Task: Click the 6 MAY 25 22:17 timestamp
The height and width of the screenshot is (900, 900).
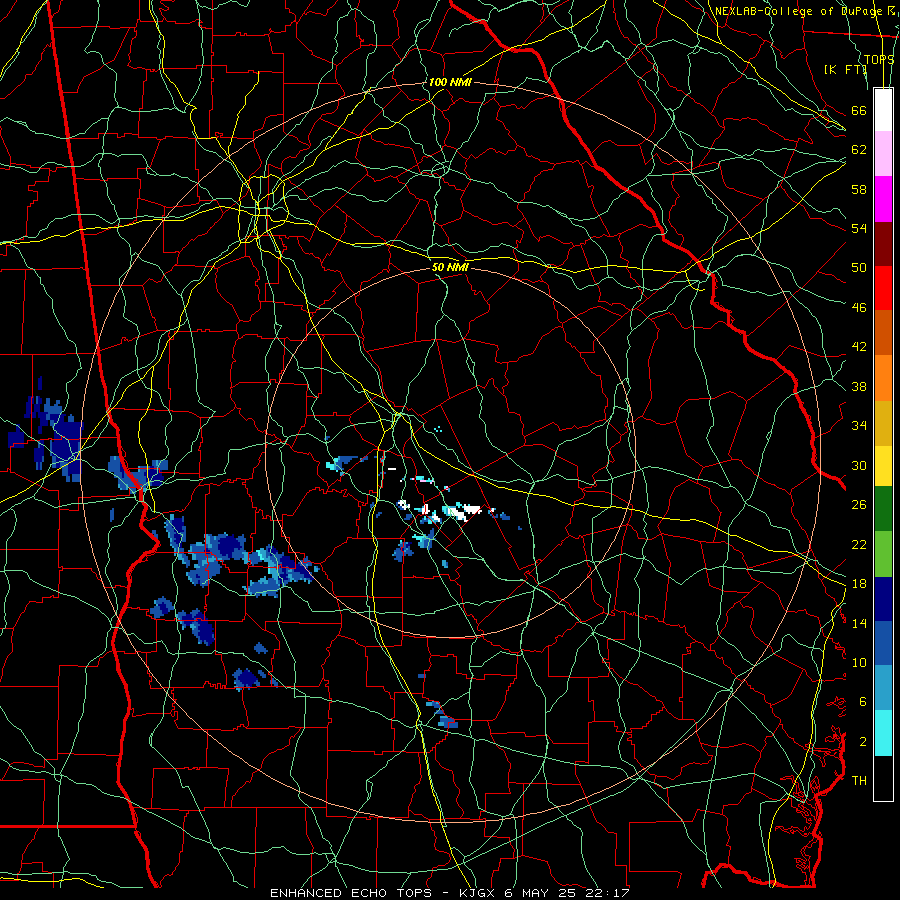Action: pyautogui.click(x=567, y=893)
